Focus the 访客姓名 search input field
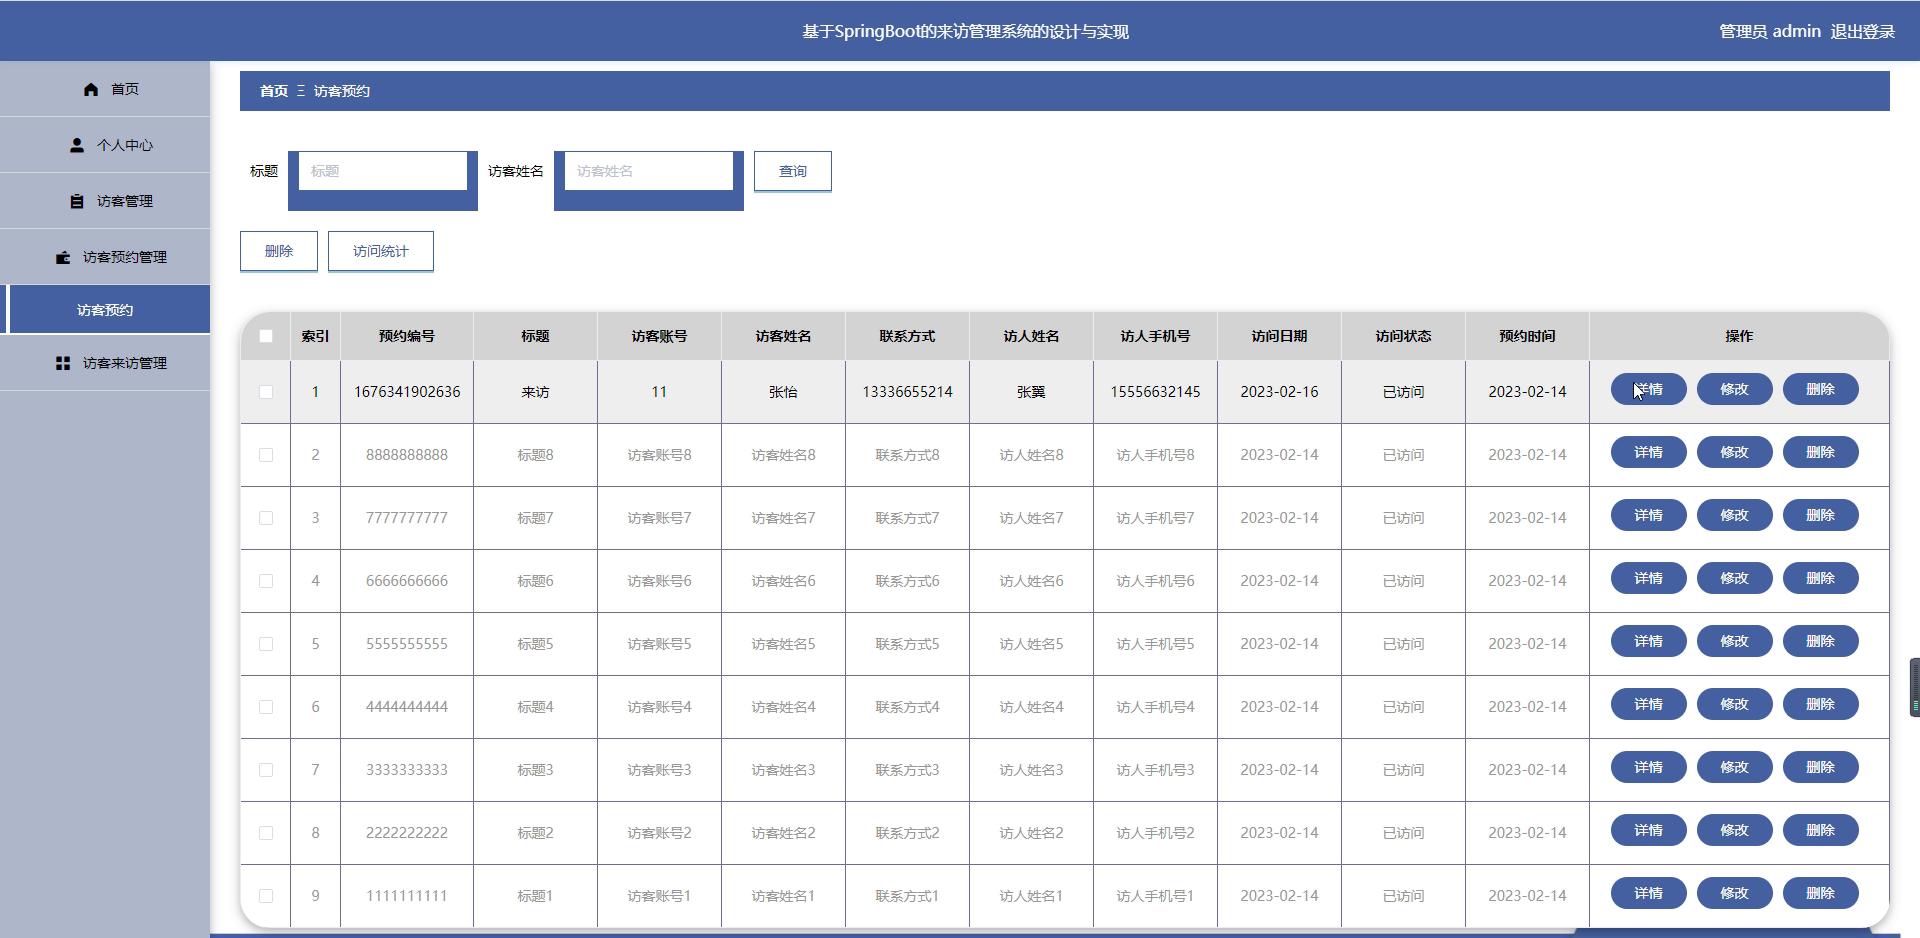1920x938 pixels. tap(649, 171)
